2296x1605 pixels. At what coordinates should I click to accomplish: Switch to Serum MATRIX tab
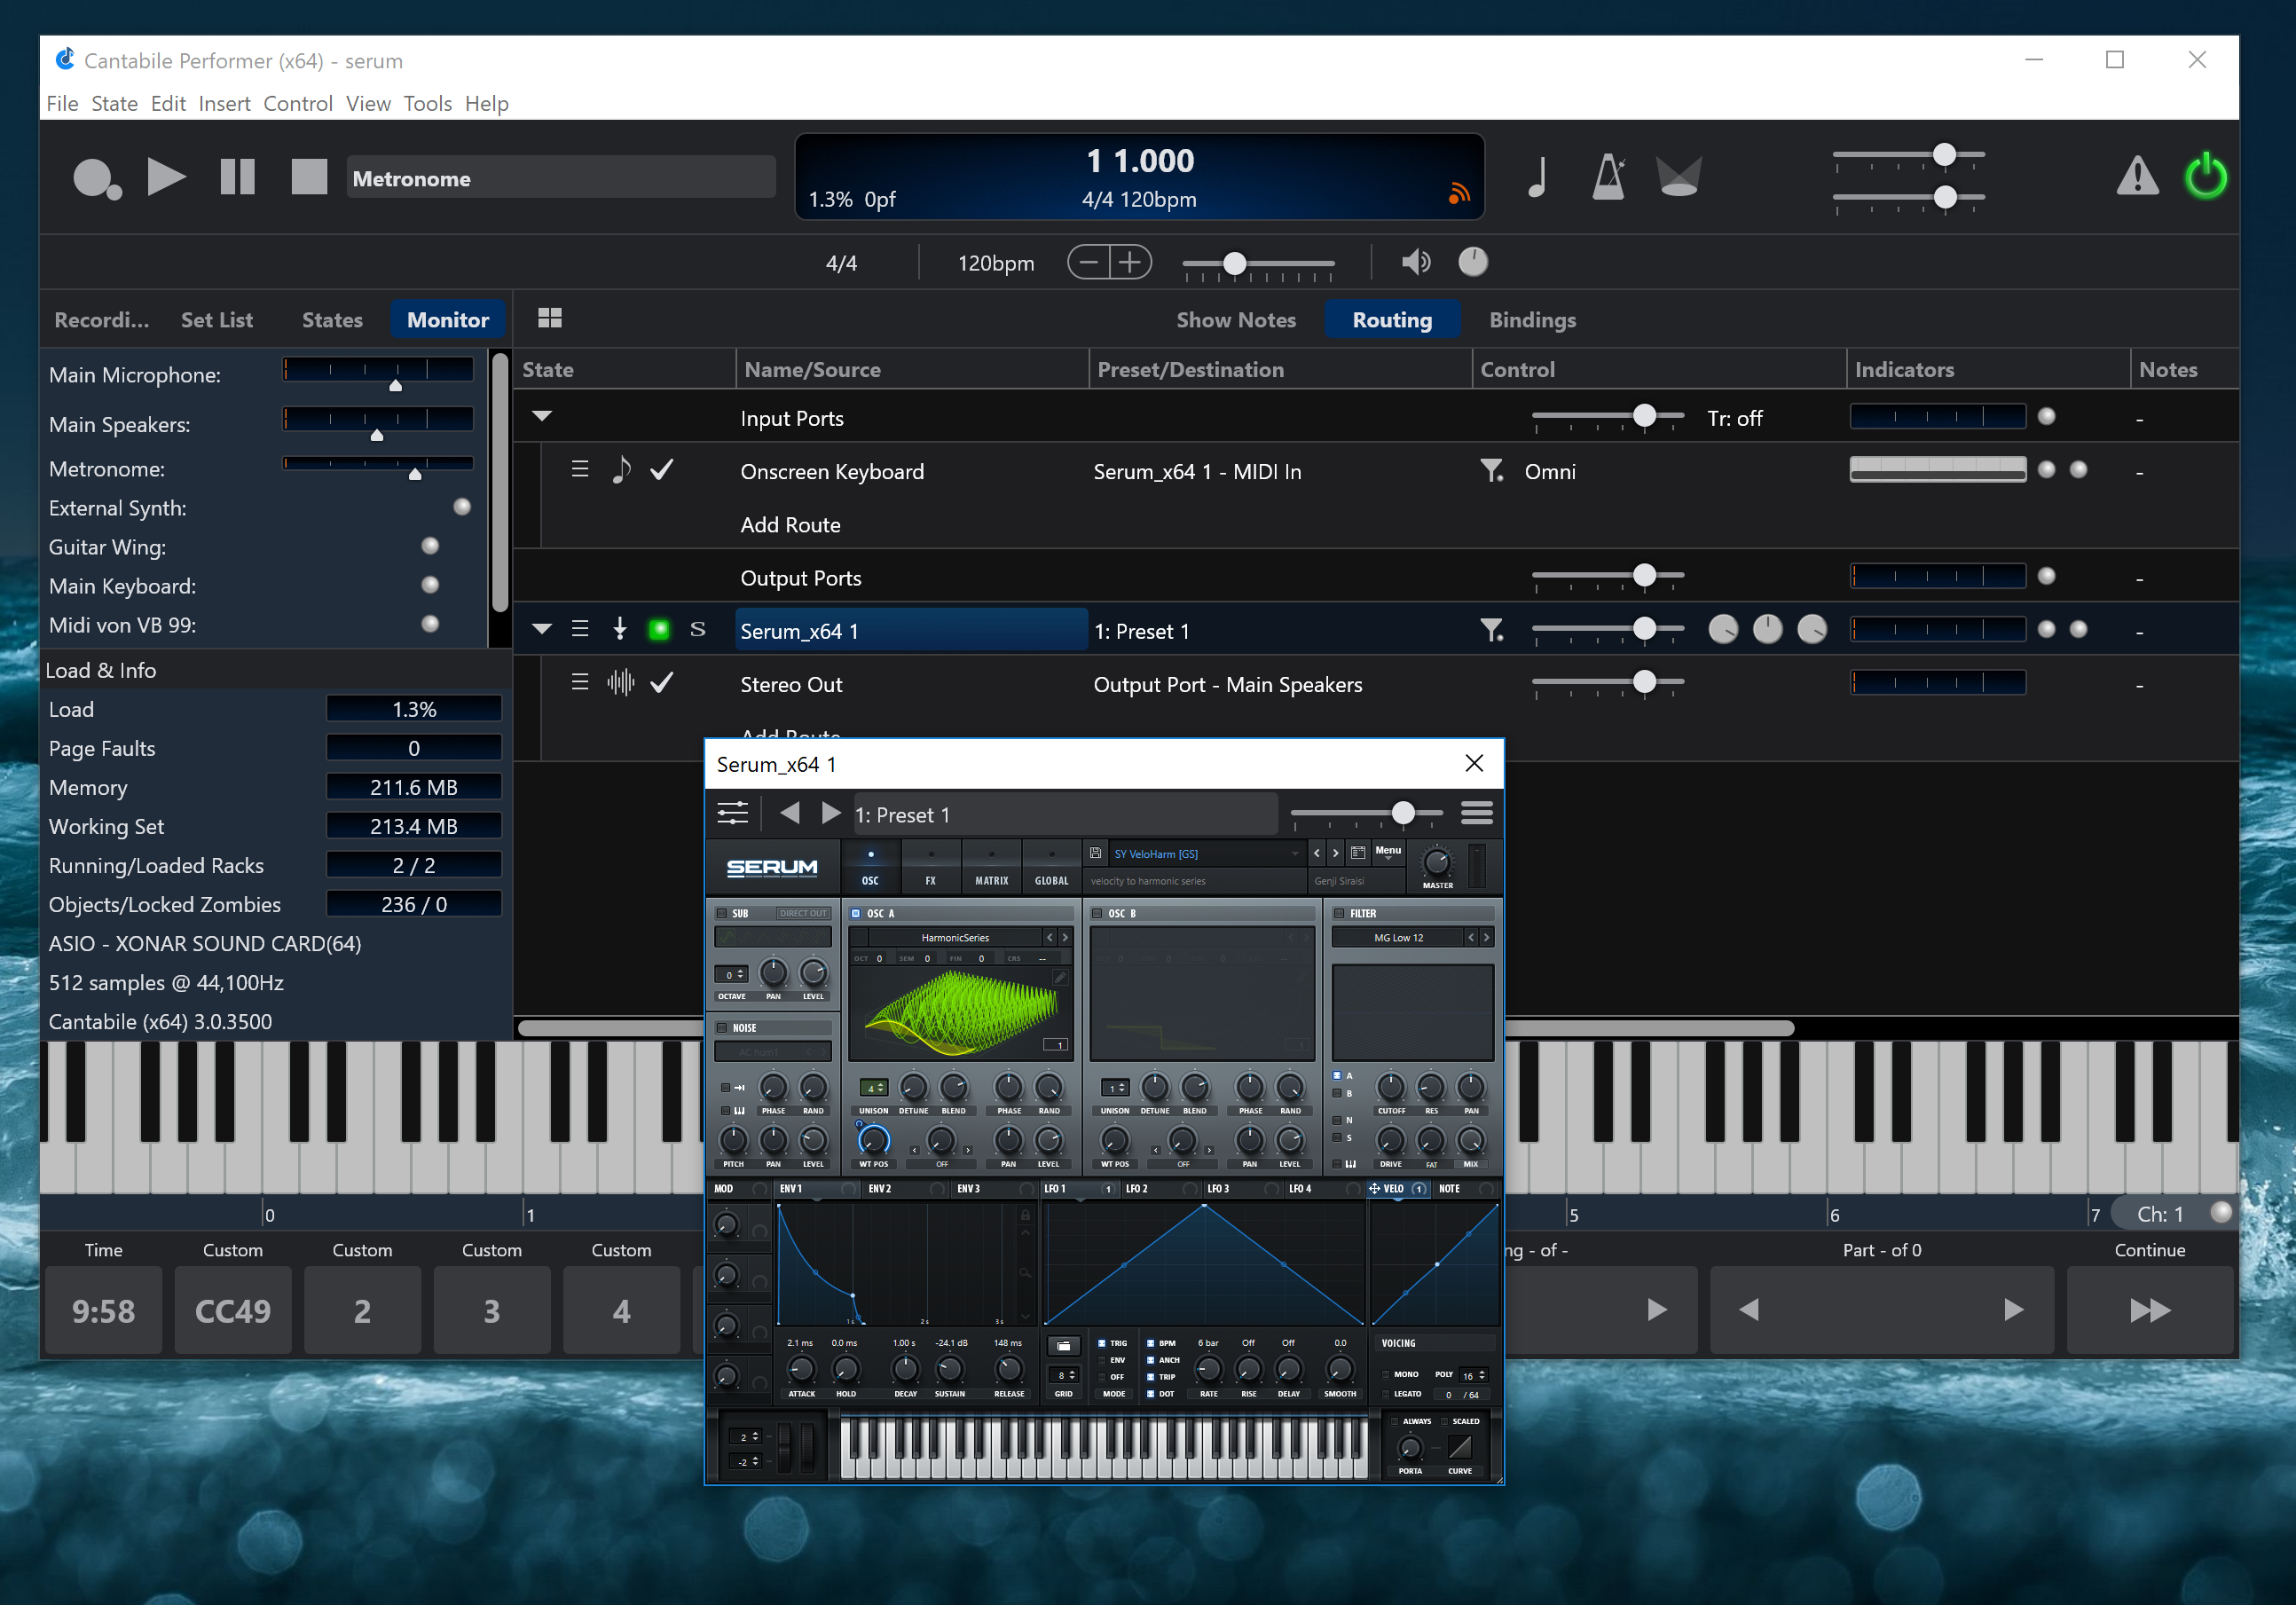click(991, 867)
